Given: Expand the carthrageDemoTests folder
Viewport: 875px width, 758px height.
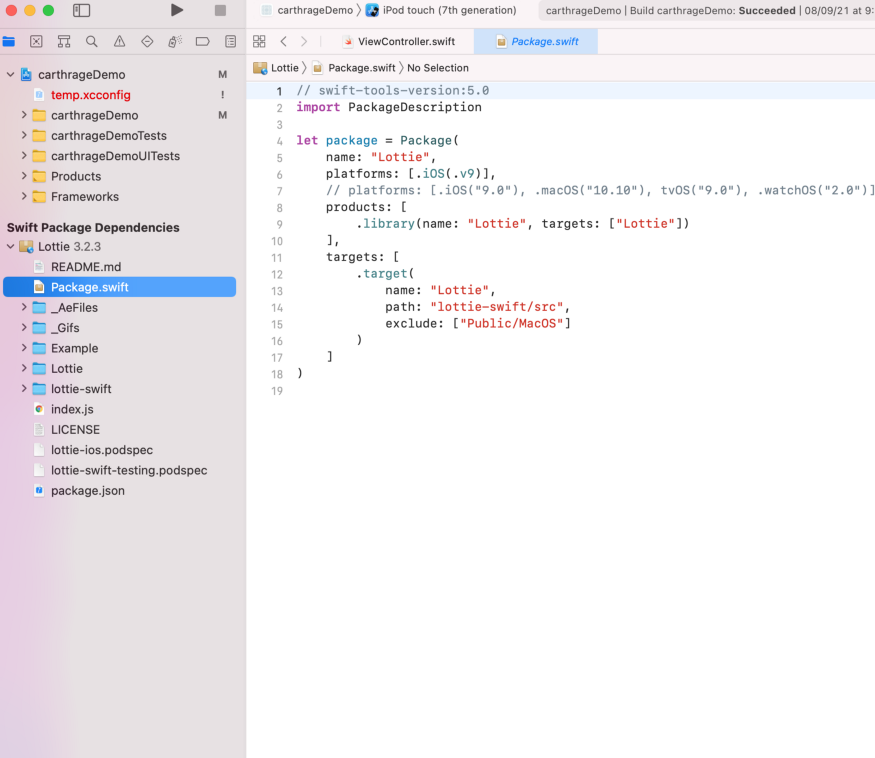Looking at the screenshot, I should pyautogui.click(x=24, y=136).
